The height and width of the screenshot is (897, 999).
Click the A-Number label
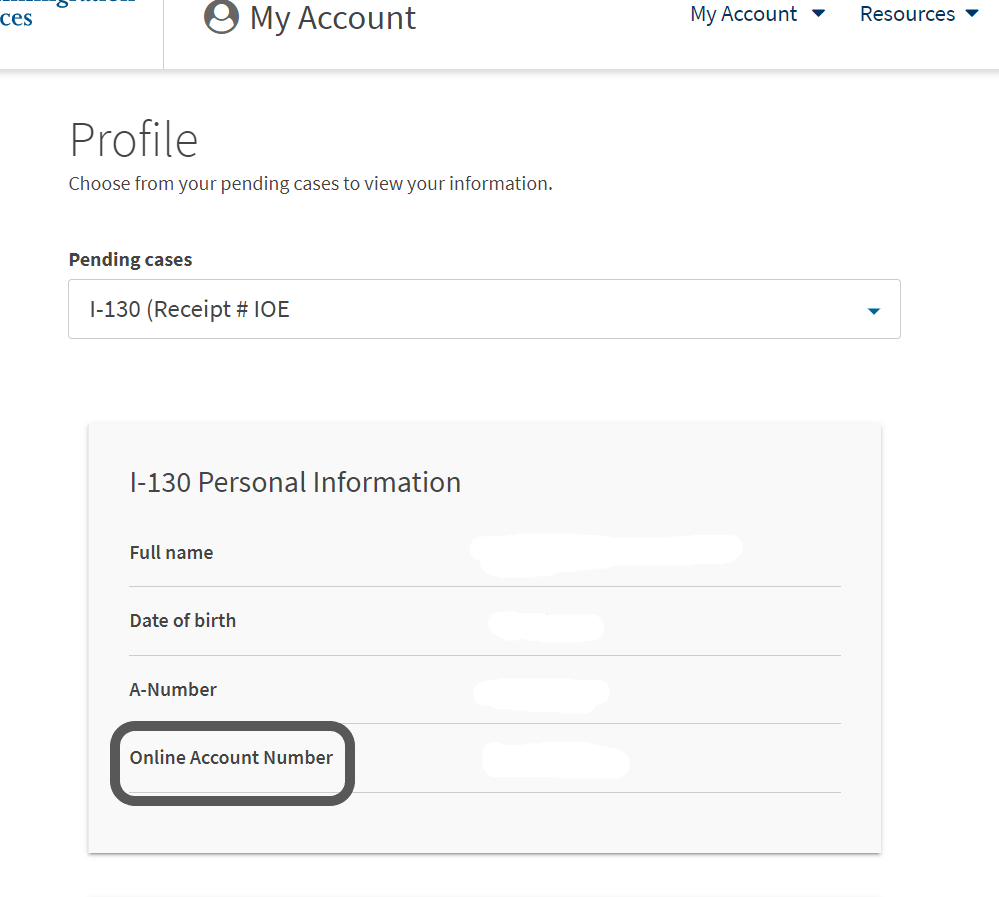point(173,690)
